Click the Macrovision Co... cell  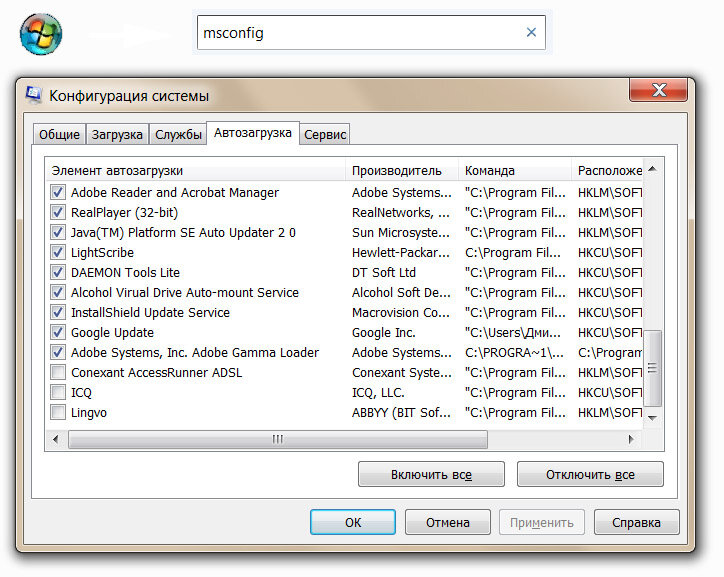(x=401, y=313)
